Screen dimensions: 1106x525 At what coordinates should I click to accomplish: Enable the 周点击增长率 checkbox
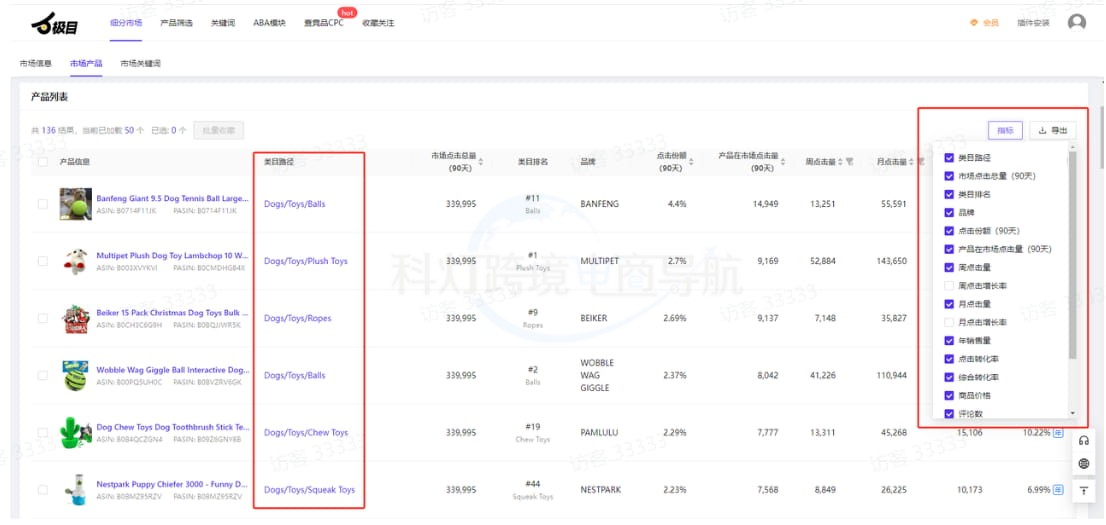pos(949,286)
